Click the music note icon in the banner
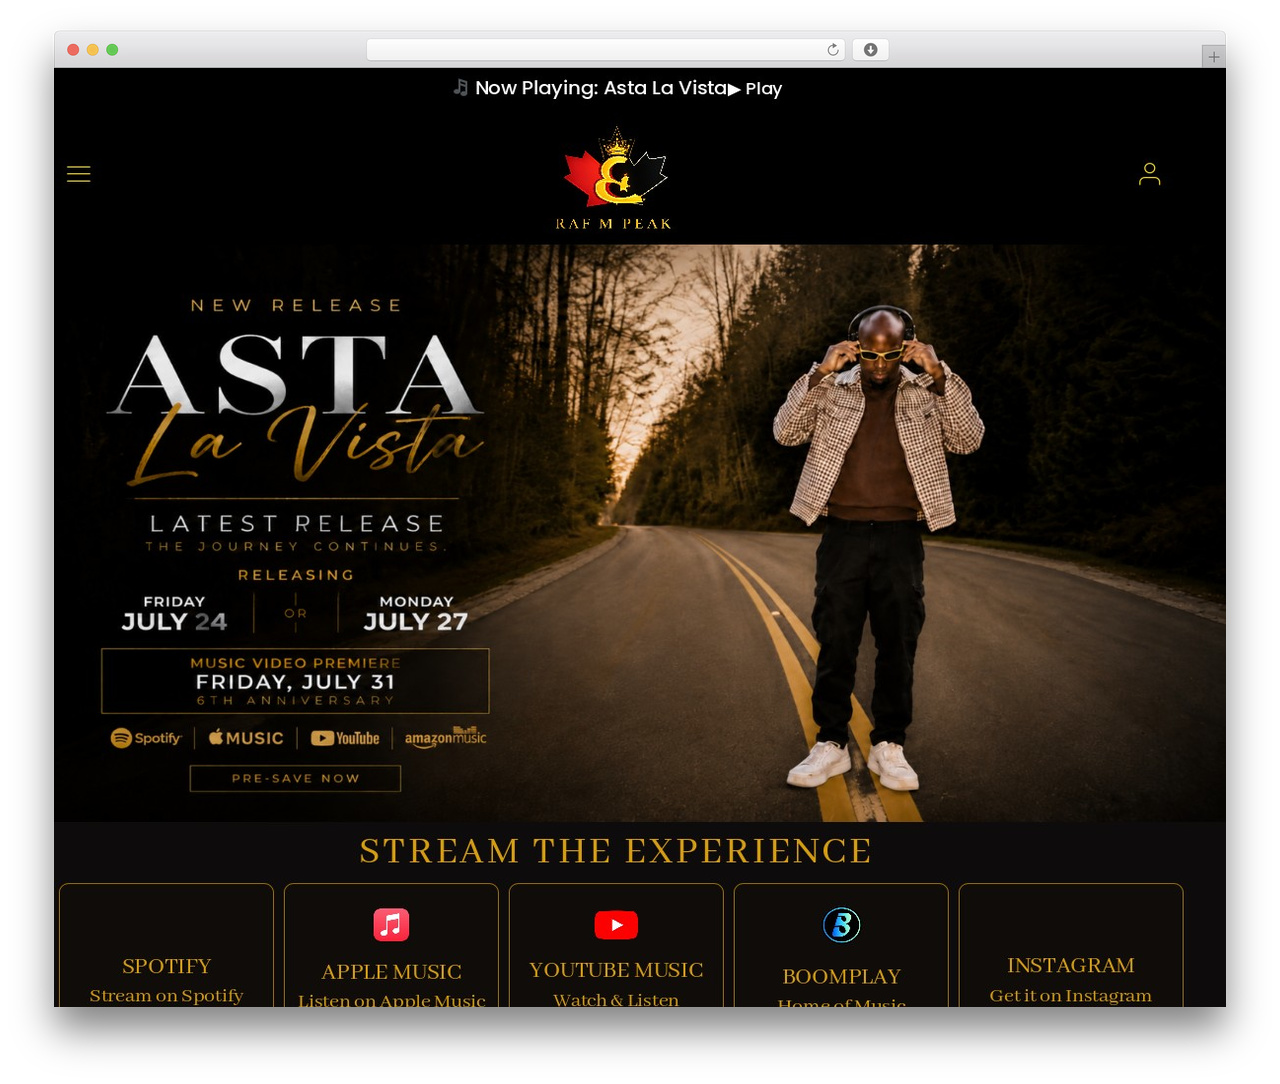Screen dimensions: 1280x1084 (x=460, y=88)
